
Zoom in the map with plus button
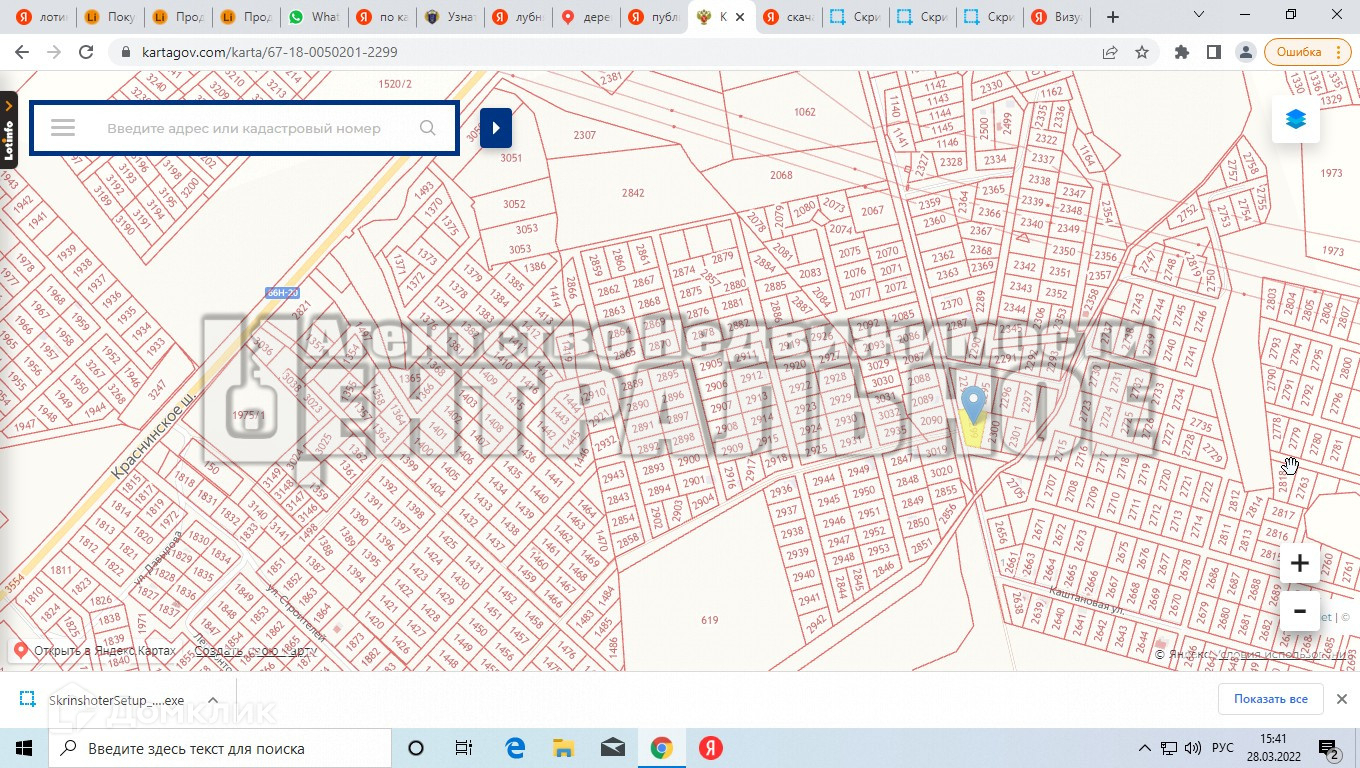[x=1299, y=564]
